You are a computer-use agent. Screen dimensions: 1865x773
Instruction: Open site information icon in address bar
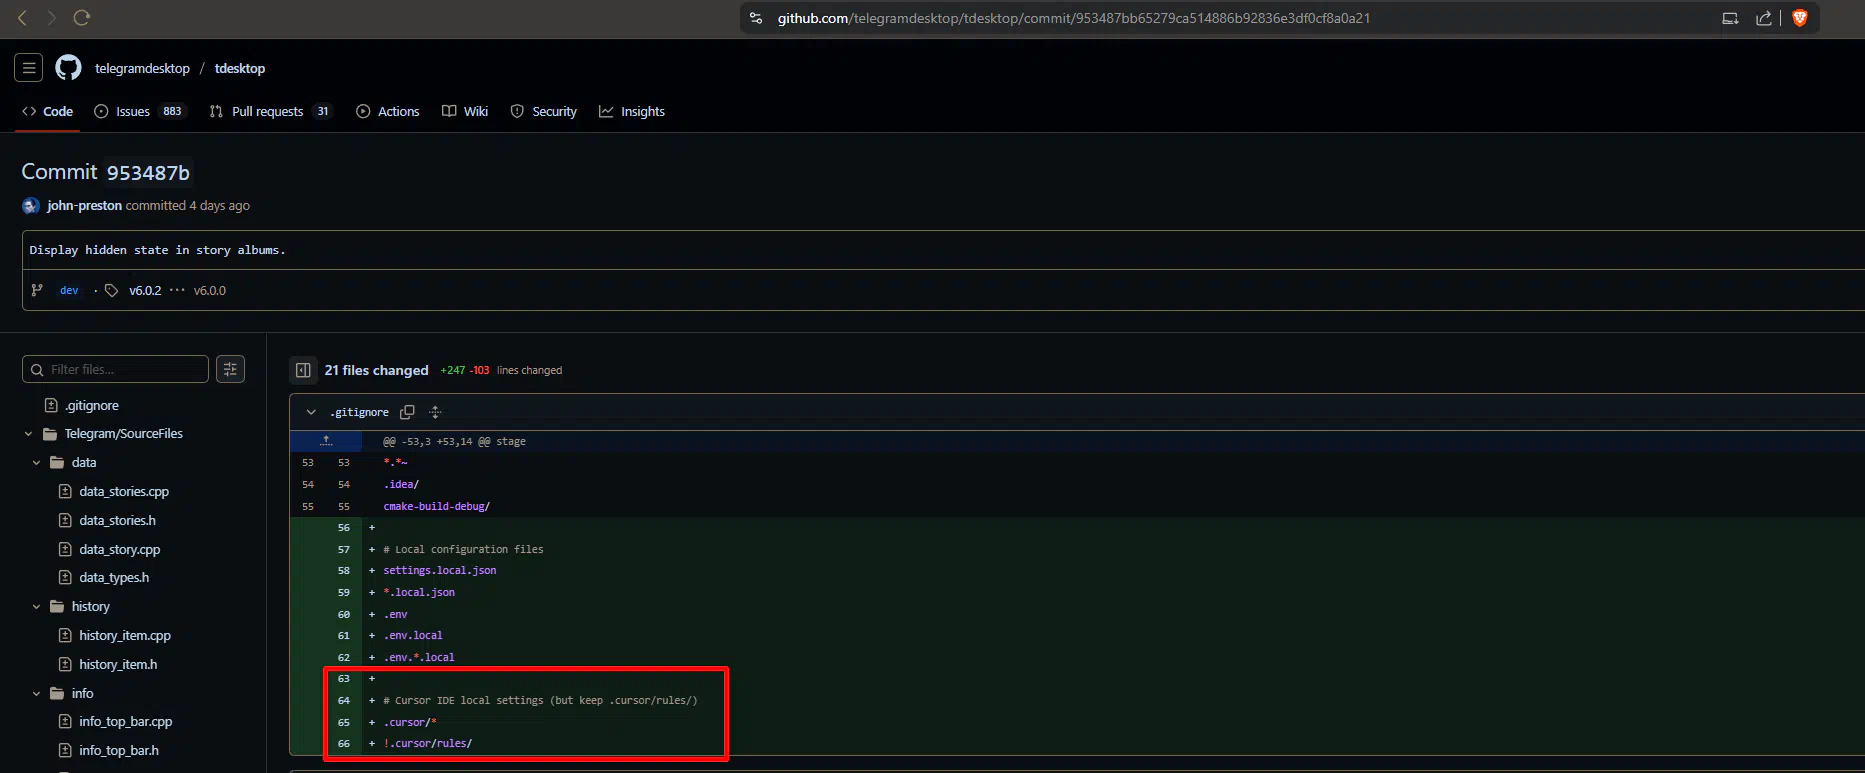click(x=756, y=18)
